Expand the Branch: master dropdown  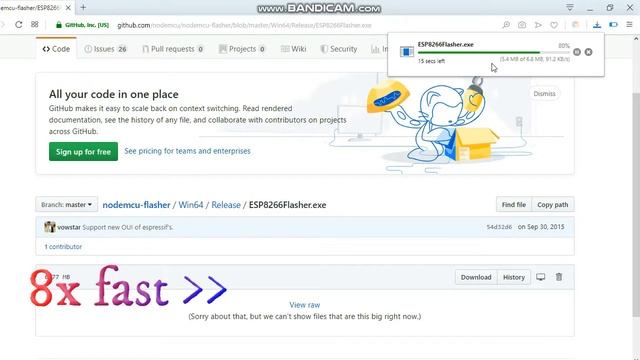pos(67,204)
